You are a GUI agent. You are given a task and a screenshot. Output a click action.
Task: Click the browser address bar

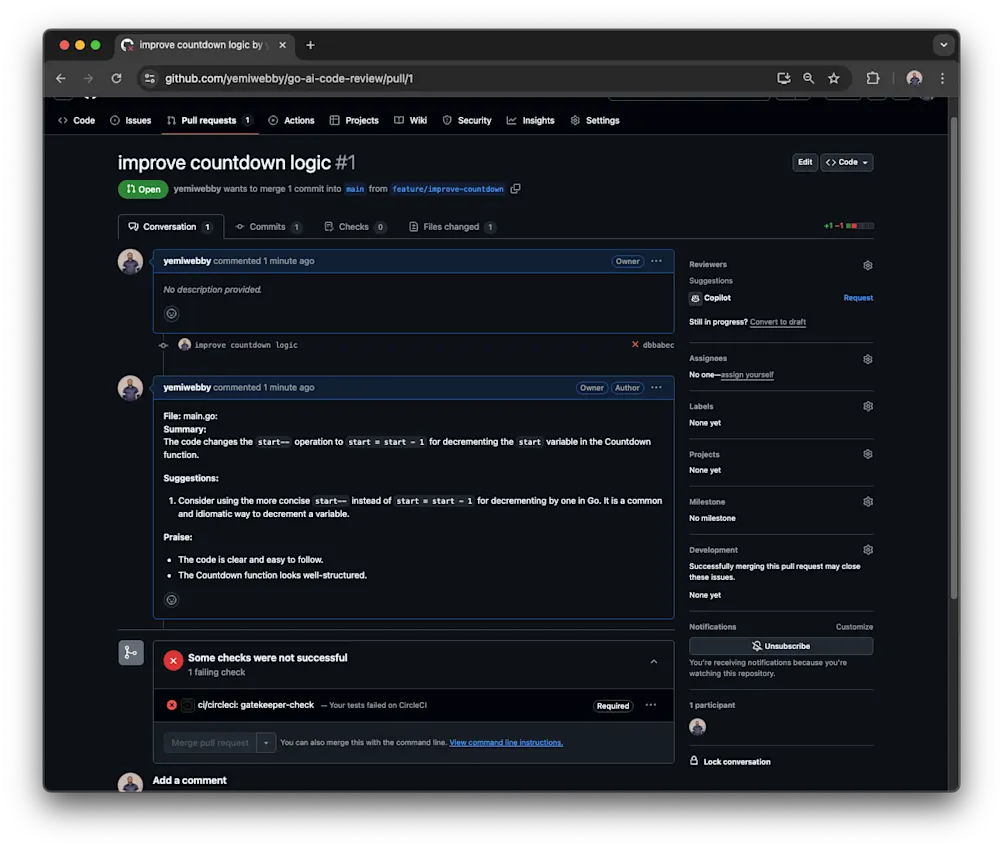400,78
